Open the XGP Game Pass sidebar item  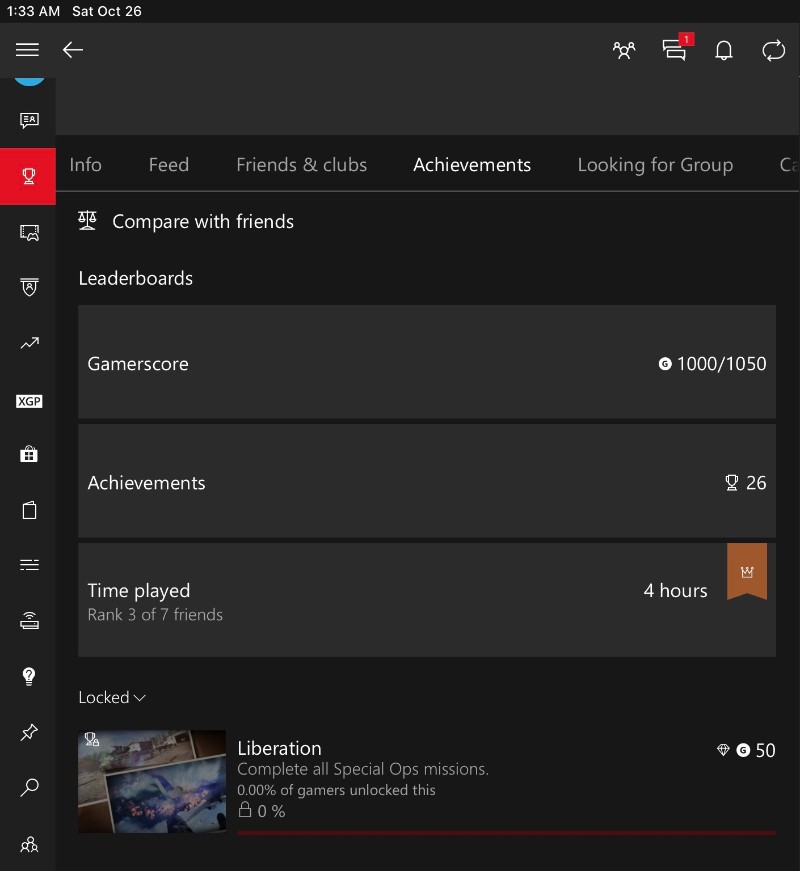click(x=29, y=401)
